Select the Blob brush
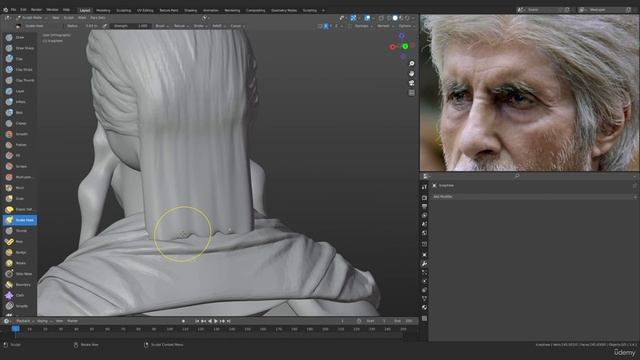 (x=19, y=112)
